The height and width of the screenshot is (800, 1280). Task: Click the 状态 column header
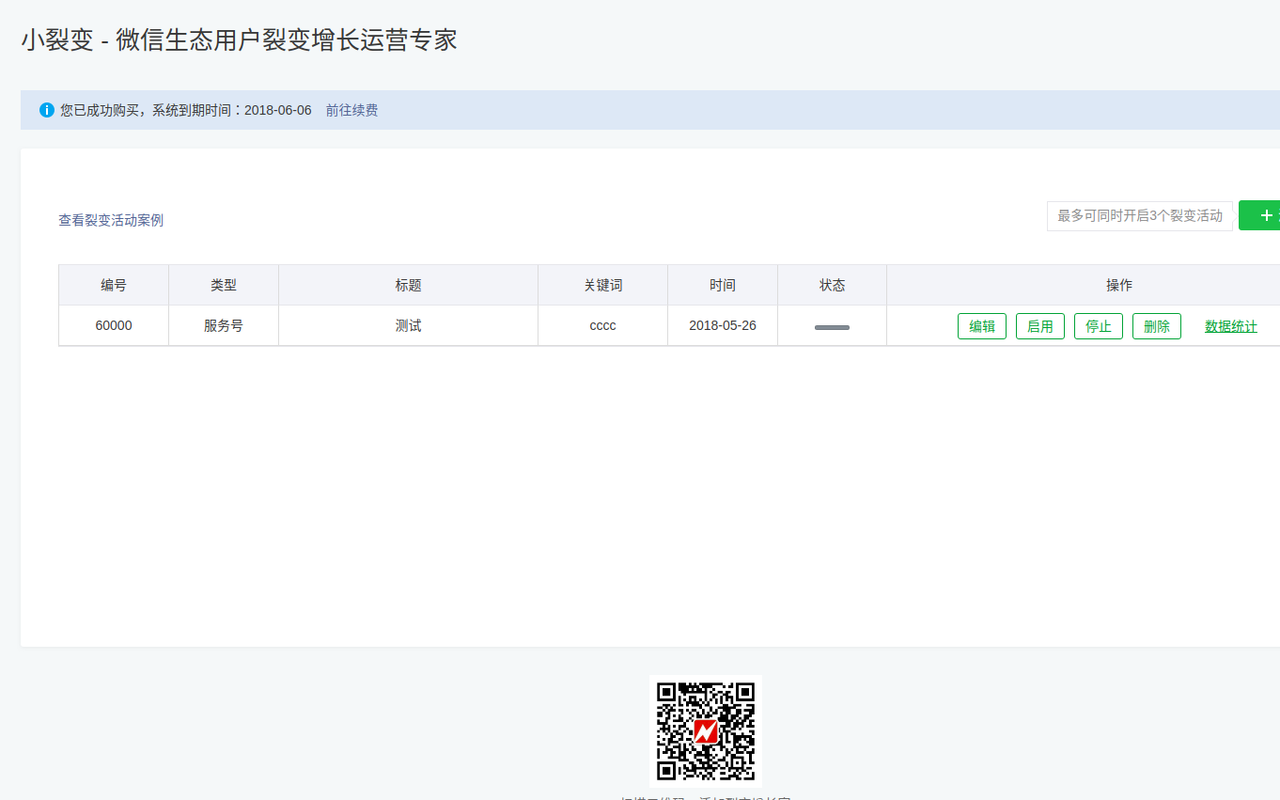[x=832, y=285]
